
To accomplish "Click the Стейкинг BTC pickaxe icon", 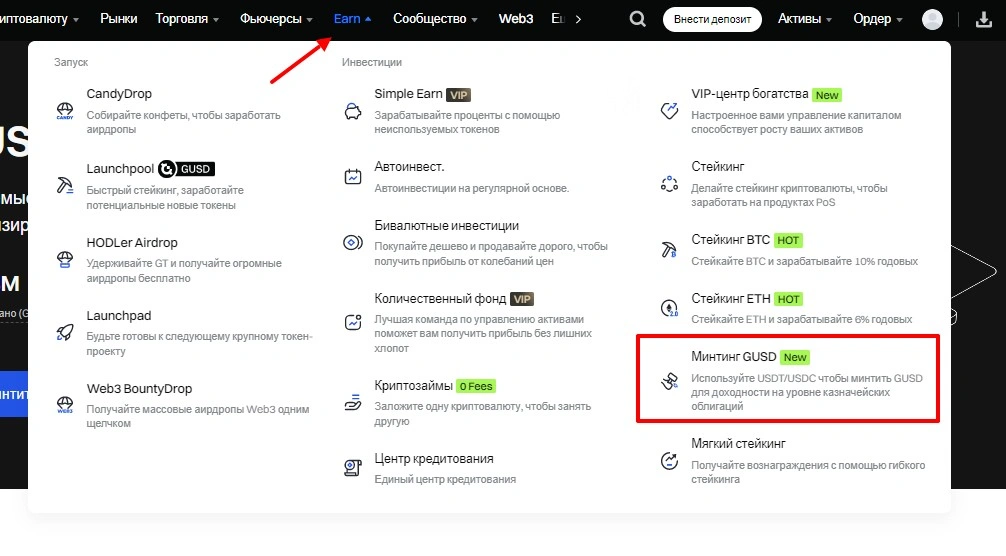I will [x=669, y=249].
